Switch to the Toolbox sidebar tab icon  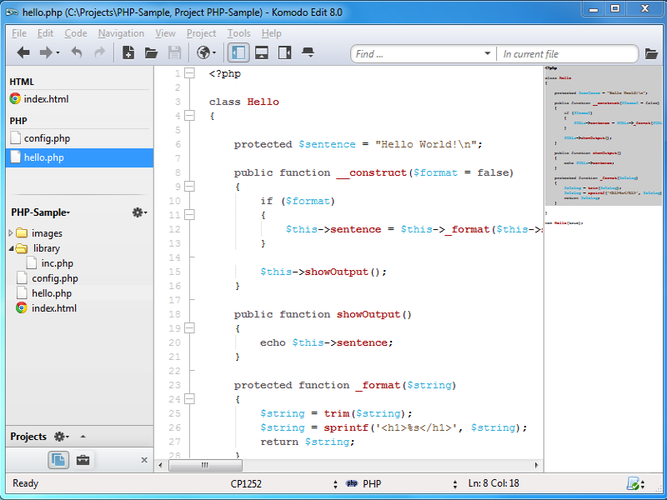point(83,460)
